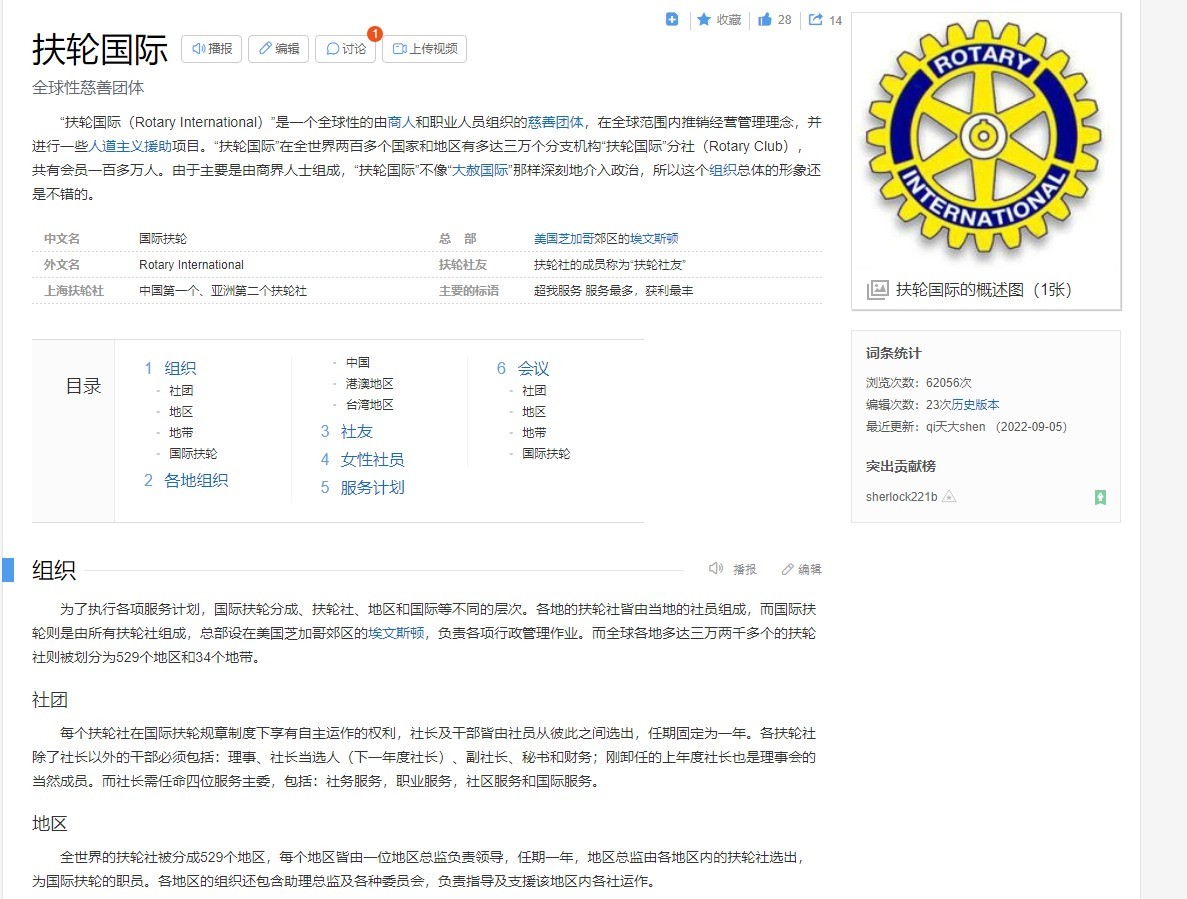Click the album icon beside 扶轮国际的概述图
The image size is (1187, 899).
tap(877, 290)
